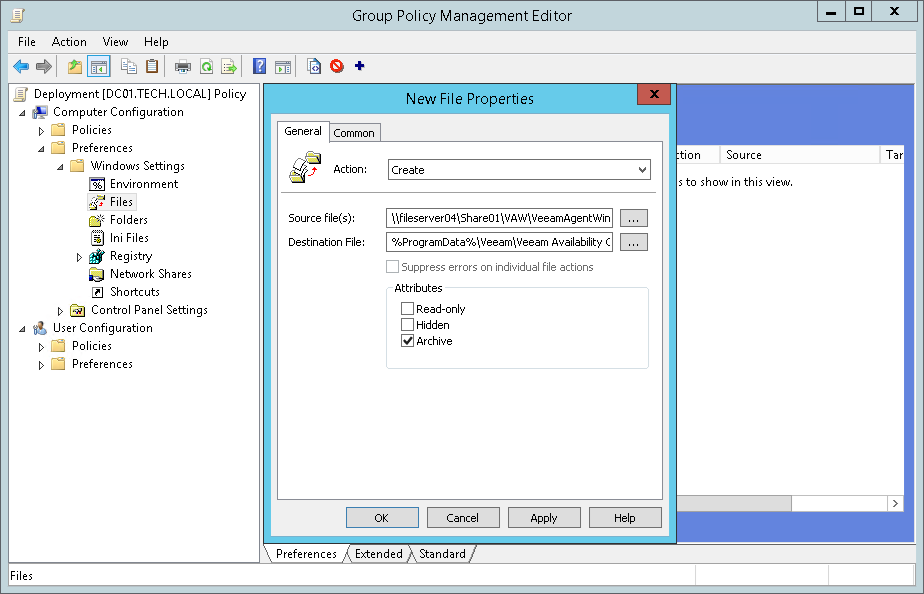
Task: Switch to the Common tab
Action: [x=354, y=132]
